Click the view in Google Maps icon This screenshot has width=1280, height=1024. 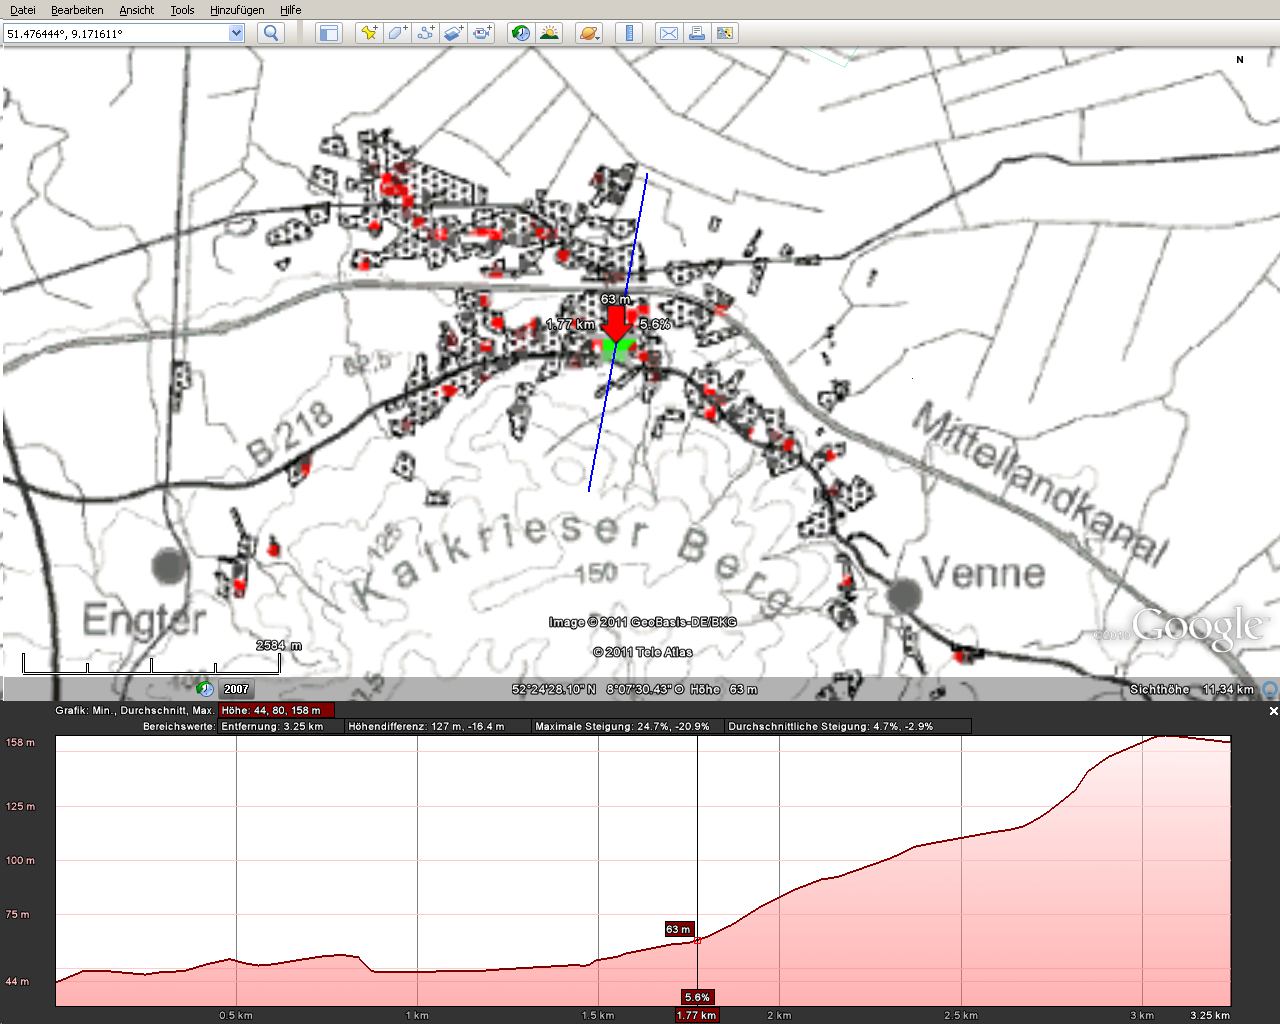pos(725,33)
